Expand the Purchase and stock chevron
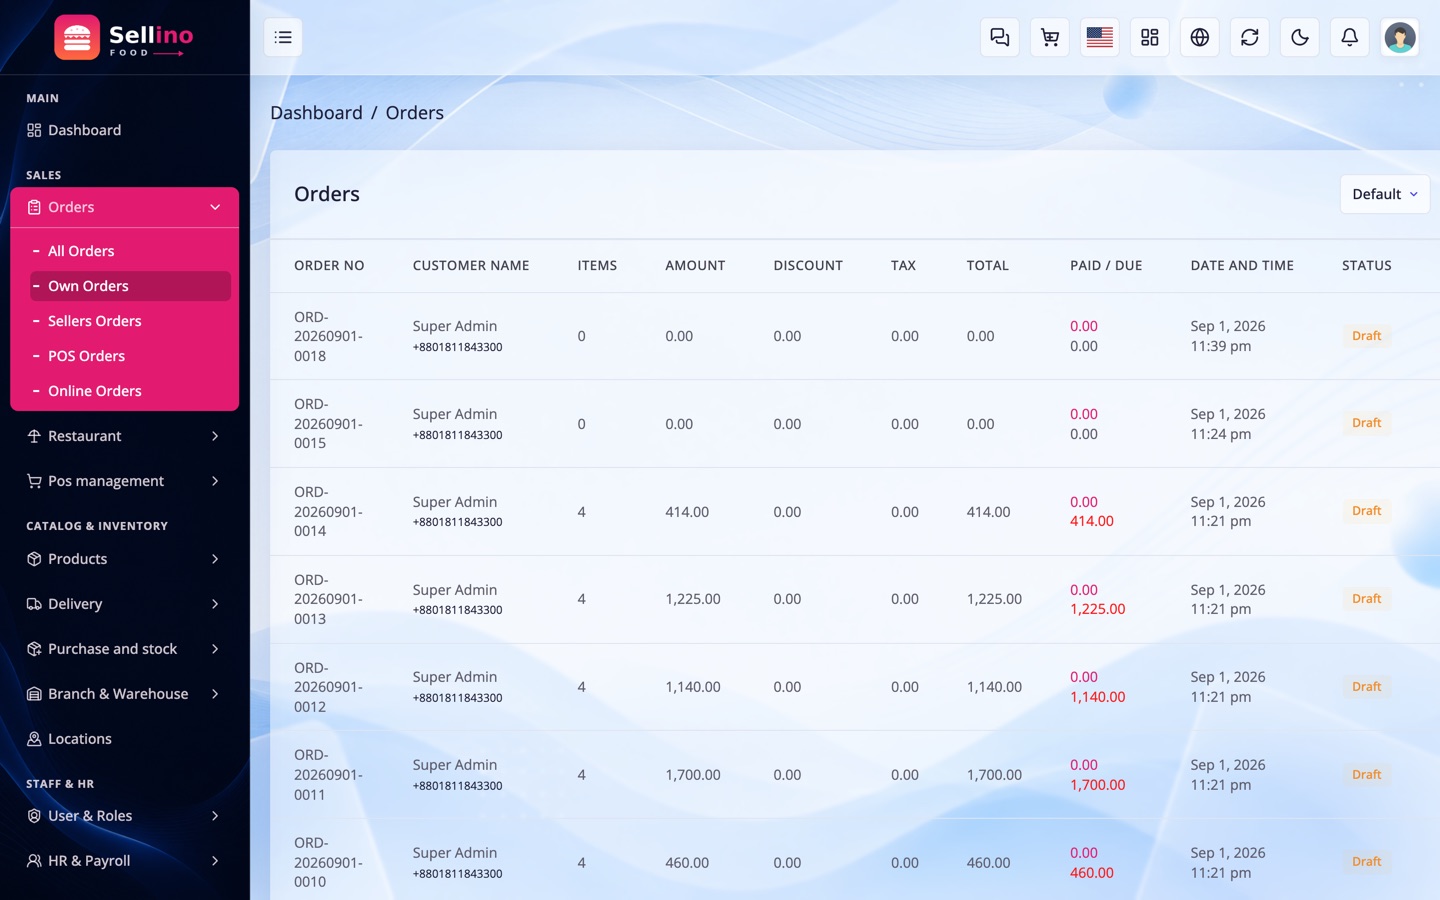 215,649
